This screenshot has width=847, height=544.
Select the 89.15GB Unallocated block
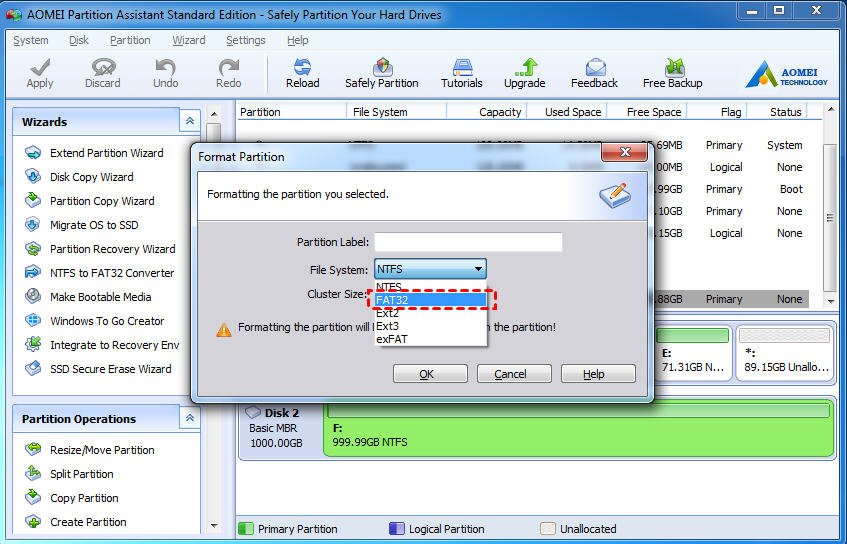pos(785,354)
